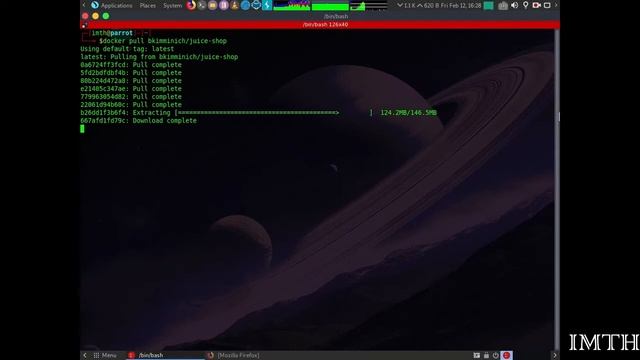Click the cyan lightning bolt launcher icon
The height and width of the screenshot is (360, 640).
point(267,5)
